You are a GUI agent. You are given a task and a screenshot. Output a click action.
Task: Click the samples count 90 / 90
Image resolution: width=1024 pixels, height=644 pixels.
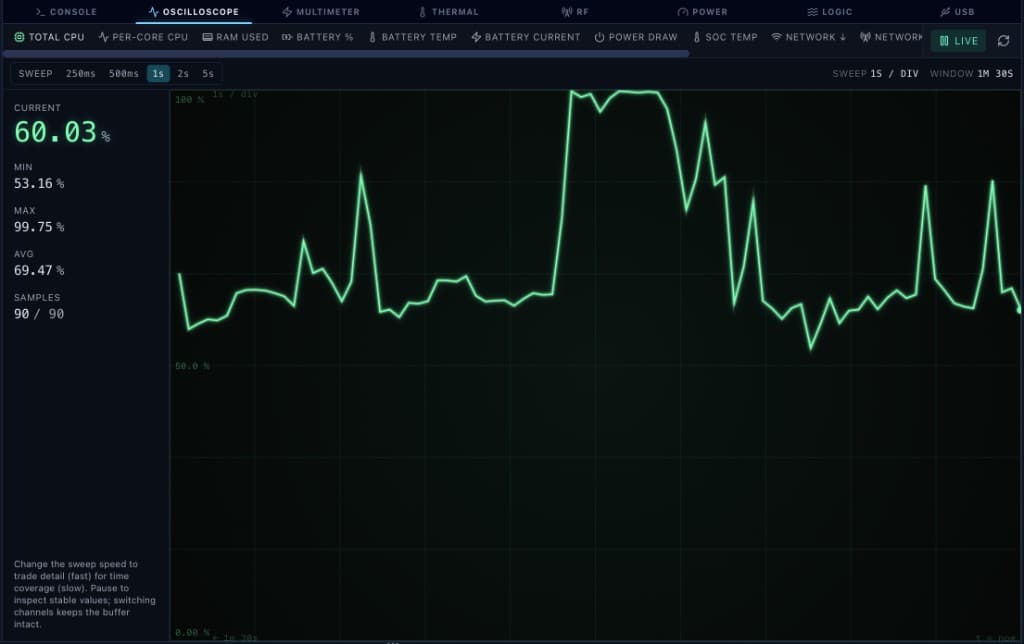(x=39, y=314)
